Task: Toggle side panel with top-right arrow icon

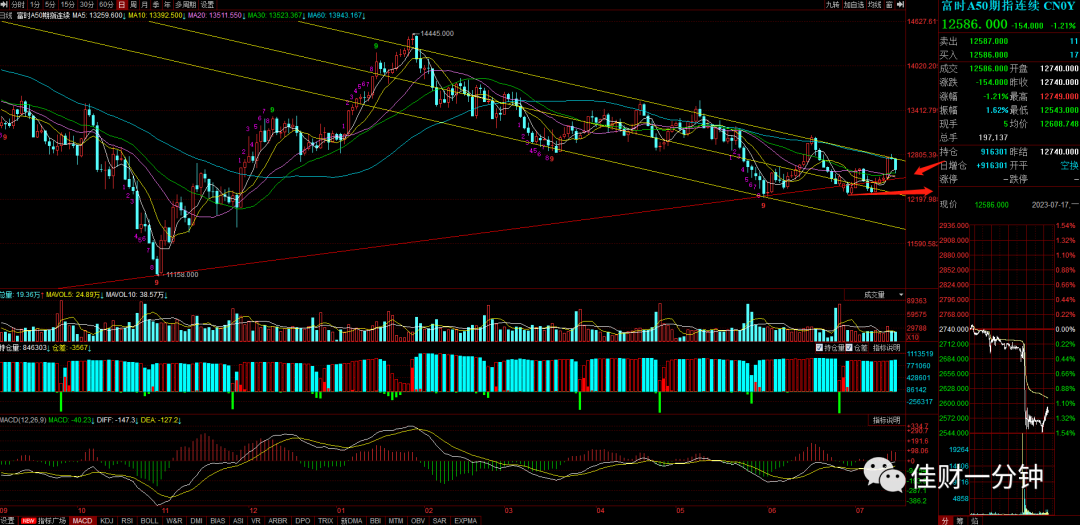Action: 900,4
